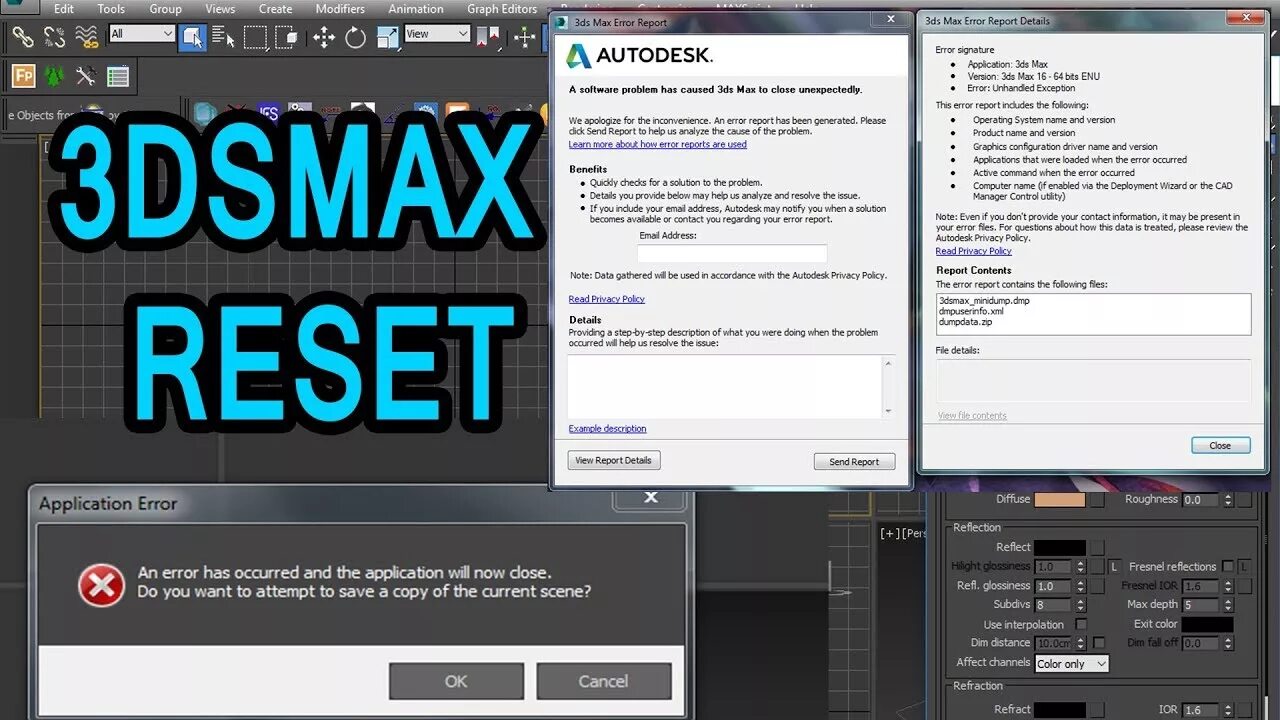
Task: Click the View Report Details button
Action: pos(614,460)
